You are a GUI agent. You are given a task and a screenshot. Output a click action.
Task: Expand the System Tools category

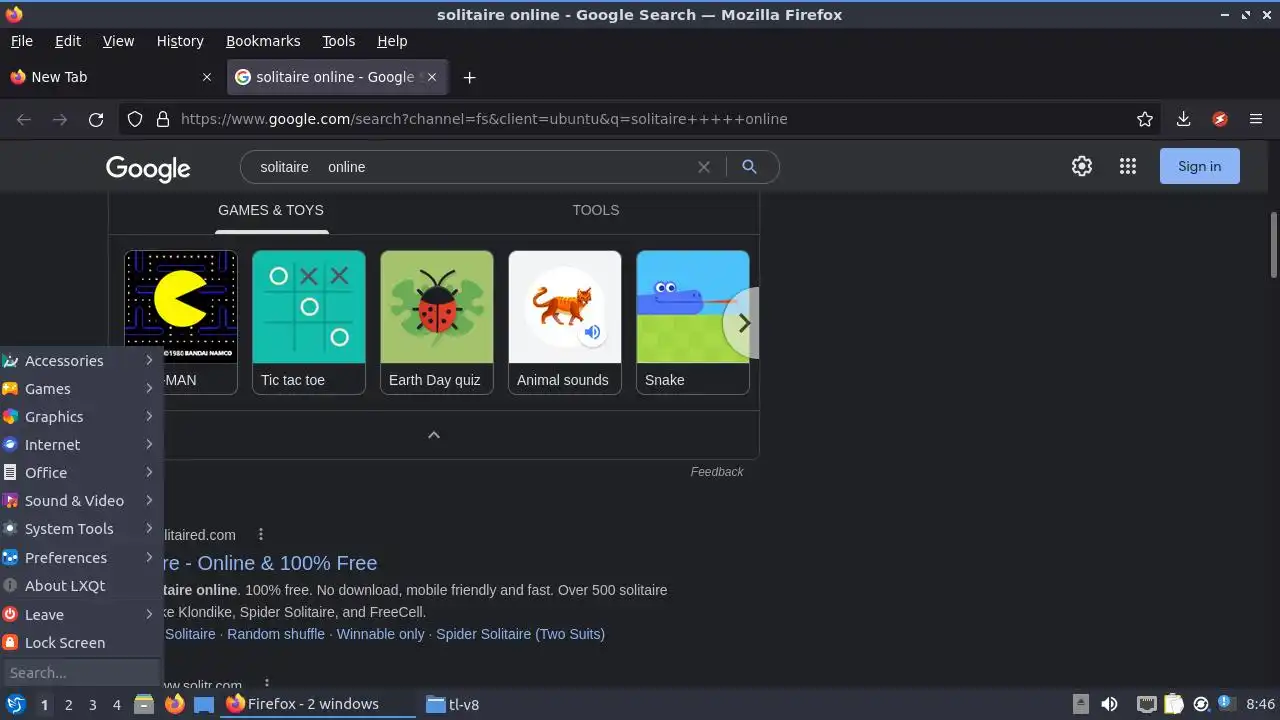click(80, 529)
